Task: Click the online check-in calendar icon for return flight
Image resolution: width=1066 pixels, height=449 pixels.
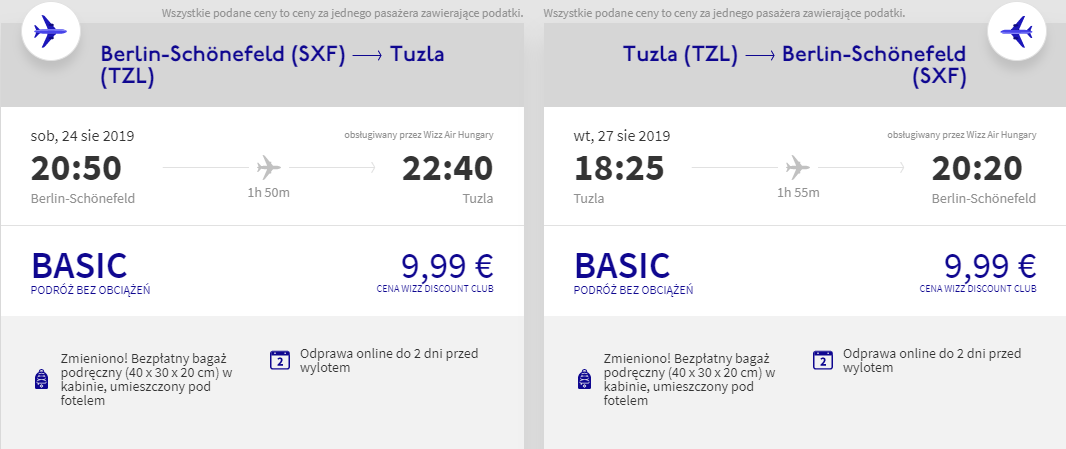Action: 823,360
